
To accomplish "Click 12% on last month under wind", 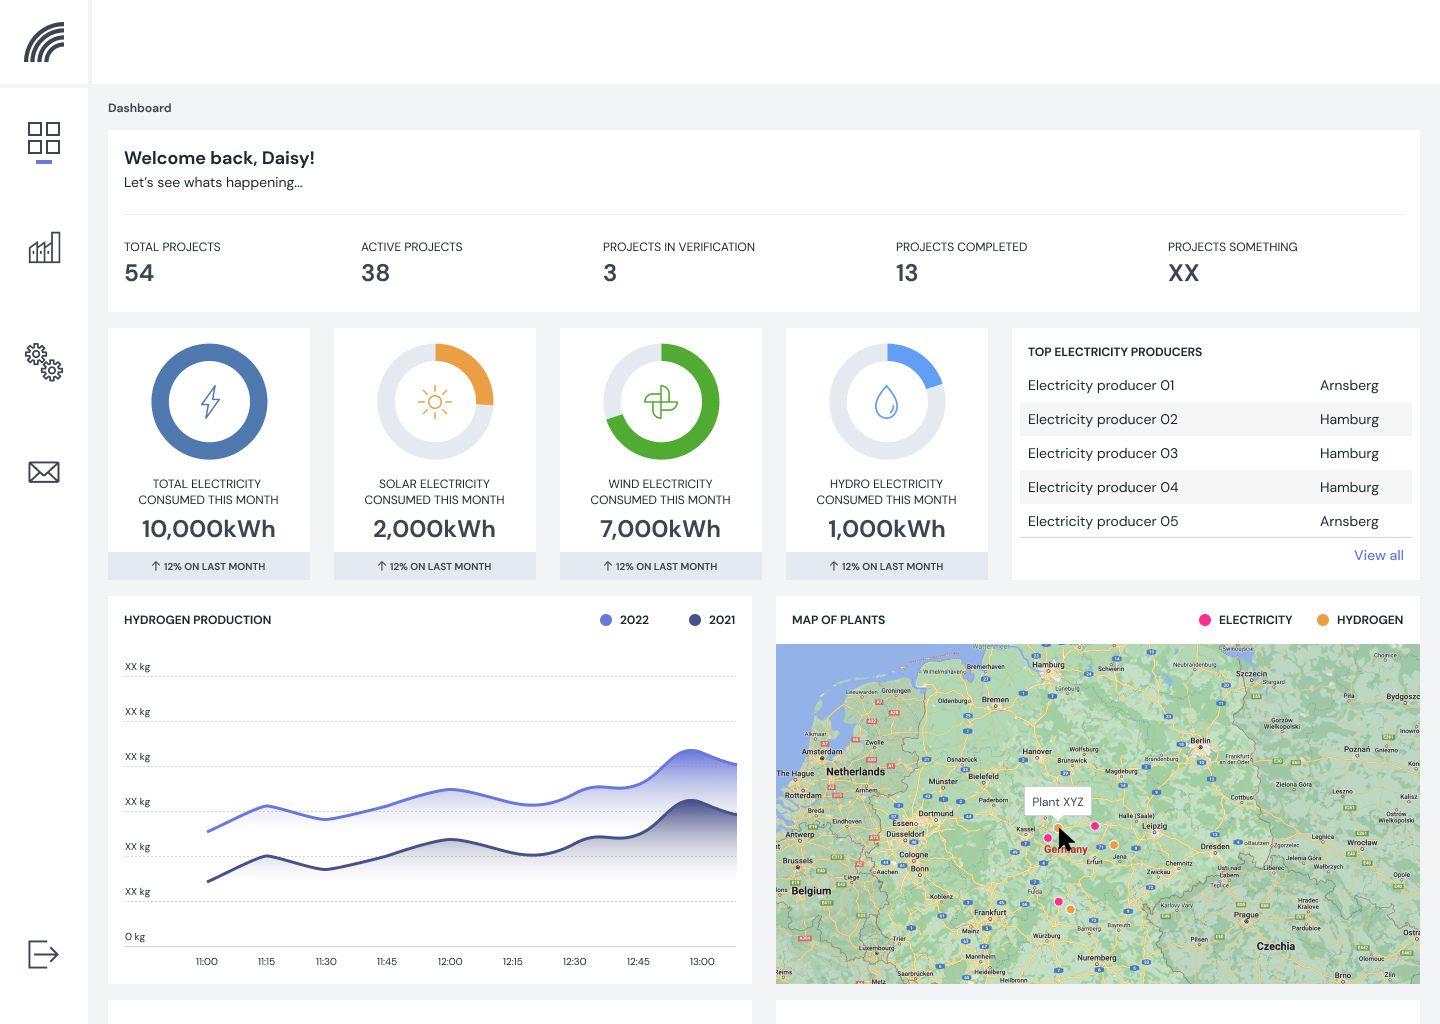I will point(661,566).
